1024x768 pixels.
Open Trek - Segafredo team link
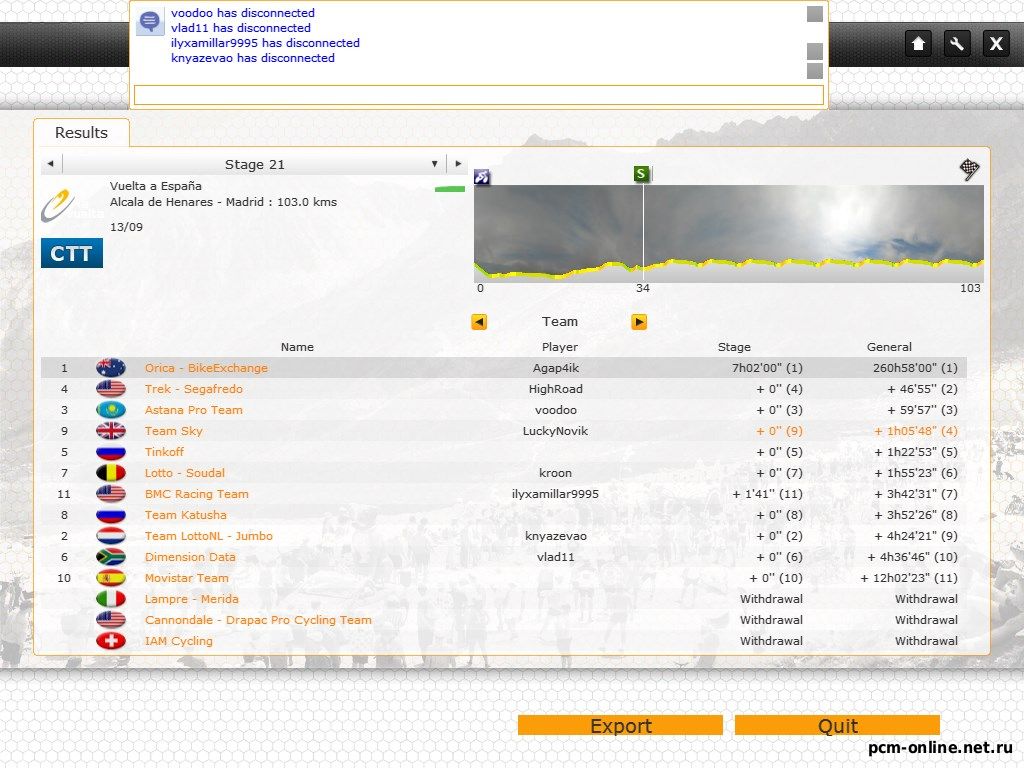(194, 389)
